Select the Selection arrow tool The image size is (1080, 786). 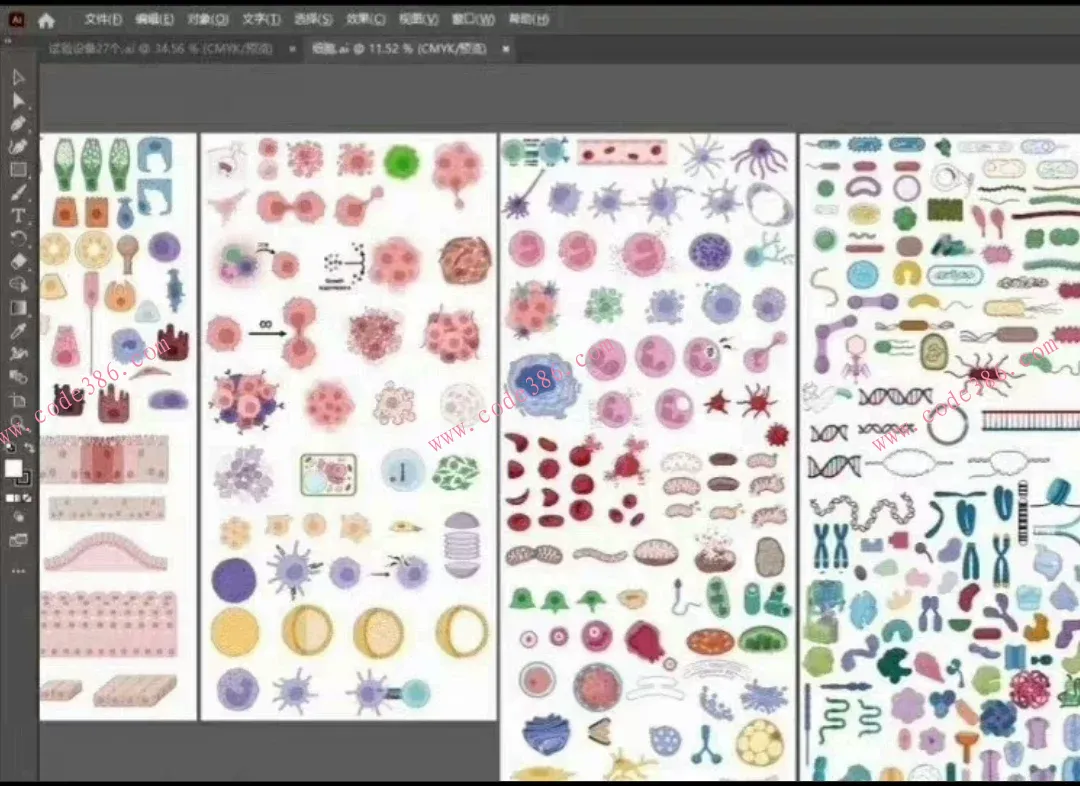[18, 78]
